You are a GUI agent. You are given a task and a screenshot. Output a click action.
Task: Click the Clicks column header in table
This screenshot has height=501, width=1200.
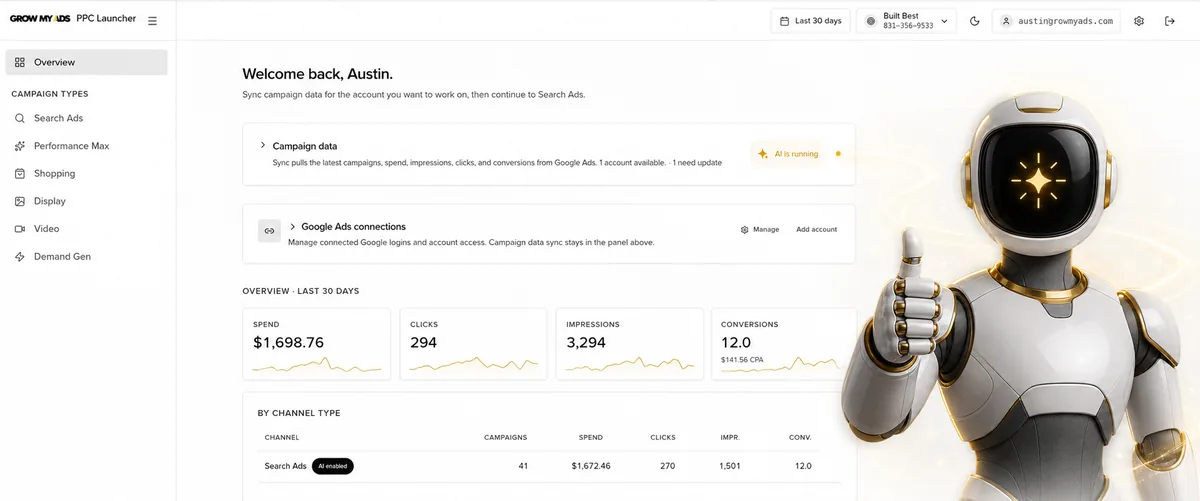(x=663, y=437)
